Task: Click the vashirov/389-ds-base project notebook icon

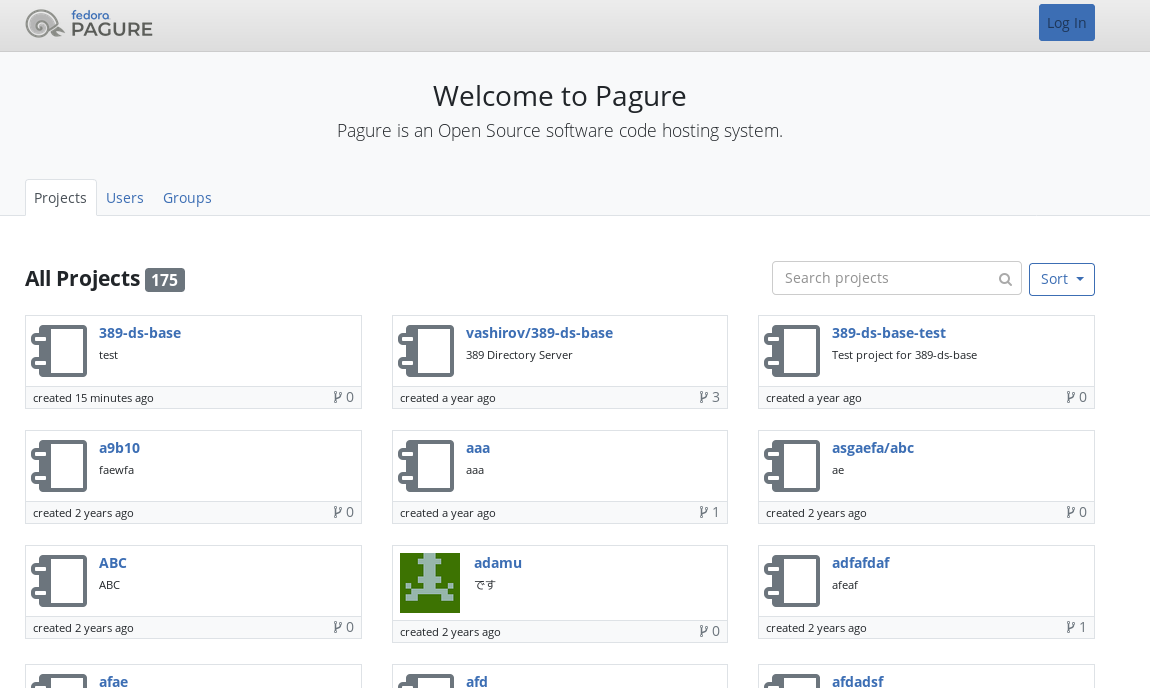Action: point(426,351)
